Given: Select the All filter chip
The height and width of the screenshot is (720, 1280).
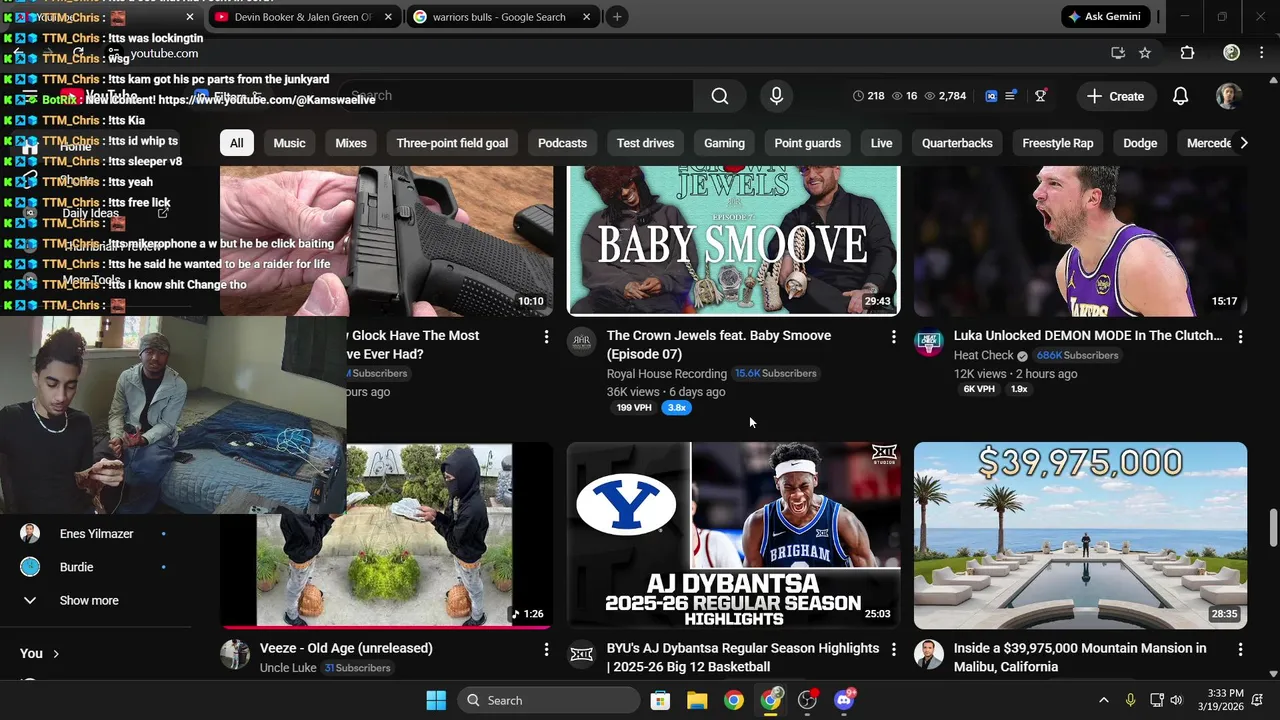Looking at the screenshot, I should [236, 143].
